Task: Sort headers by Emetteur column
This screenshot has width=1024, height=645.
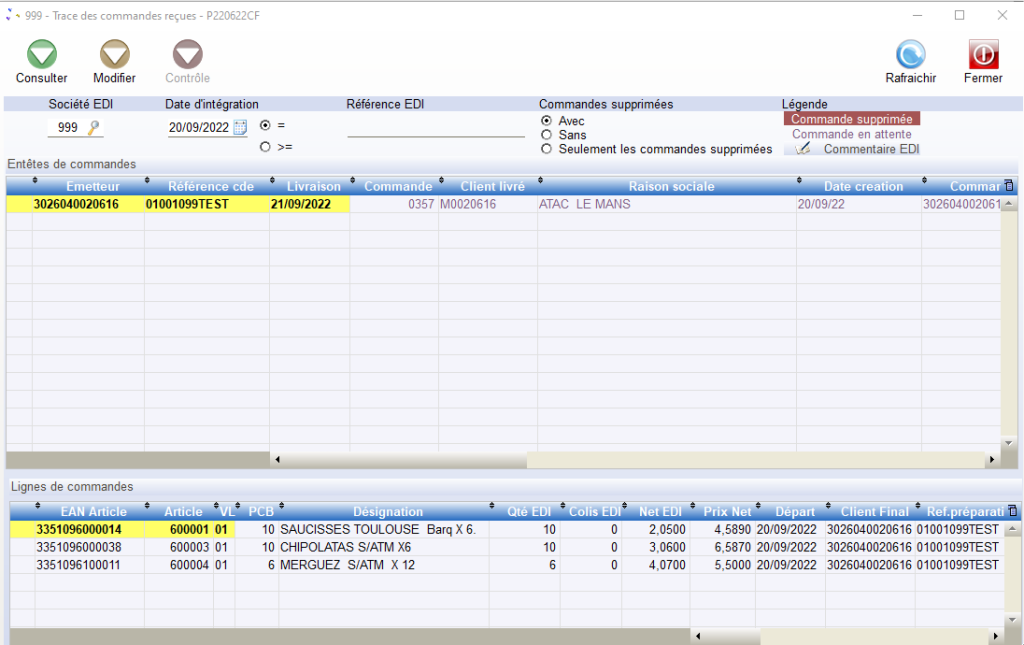Action: (92, 187)
